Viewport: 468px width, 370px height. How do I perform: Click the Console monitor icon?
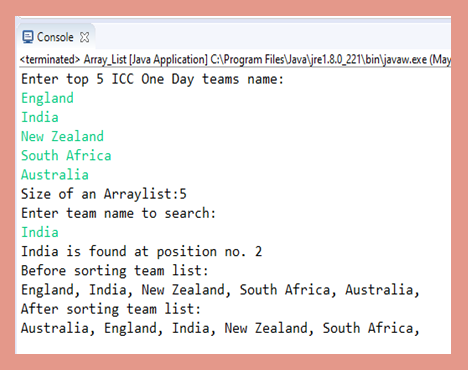click(x=28, y=37)
